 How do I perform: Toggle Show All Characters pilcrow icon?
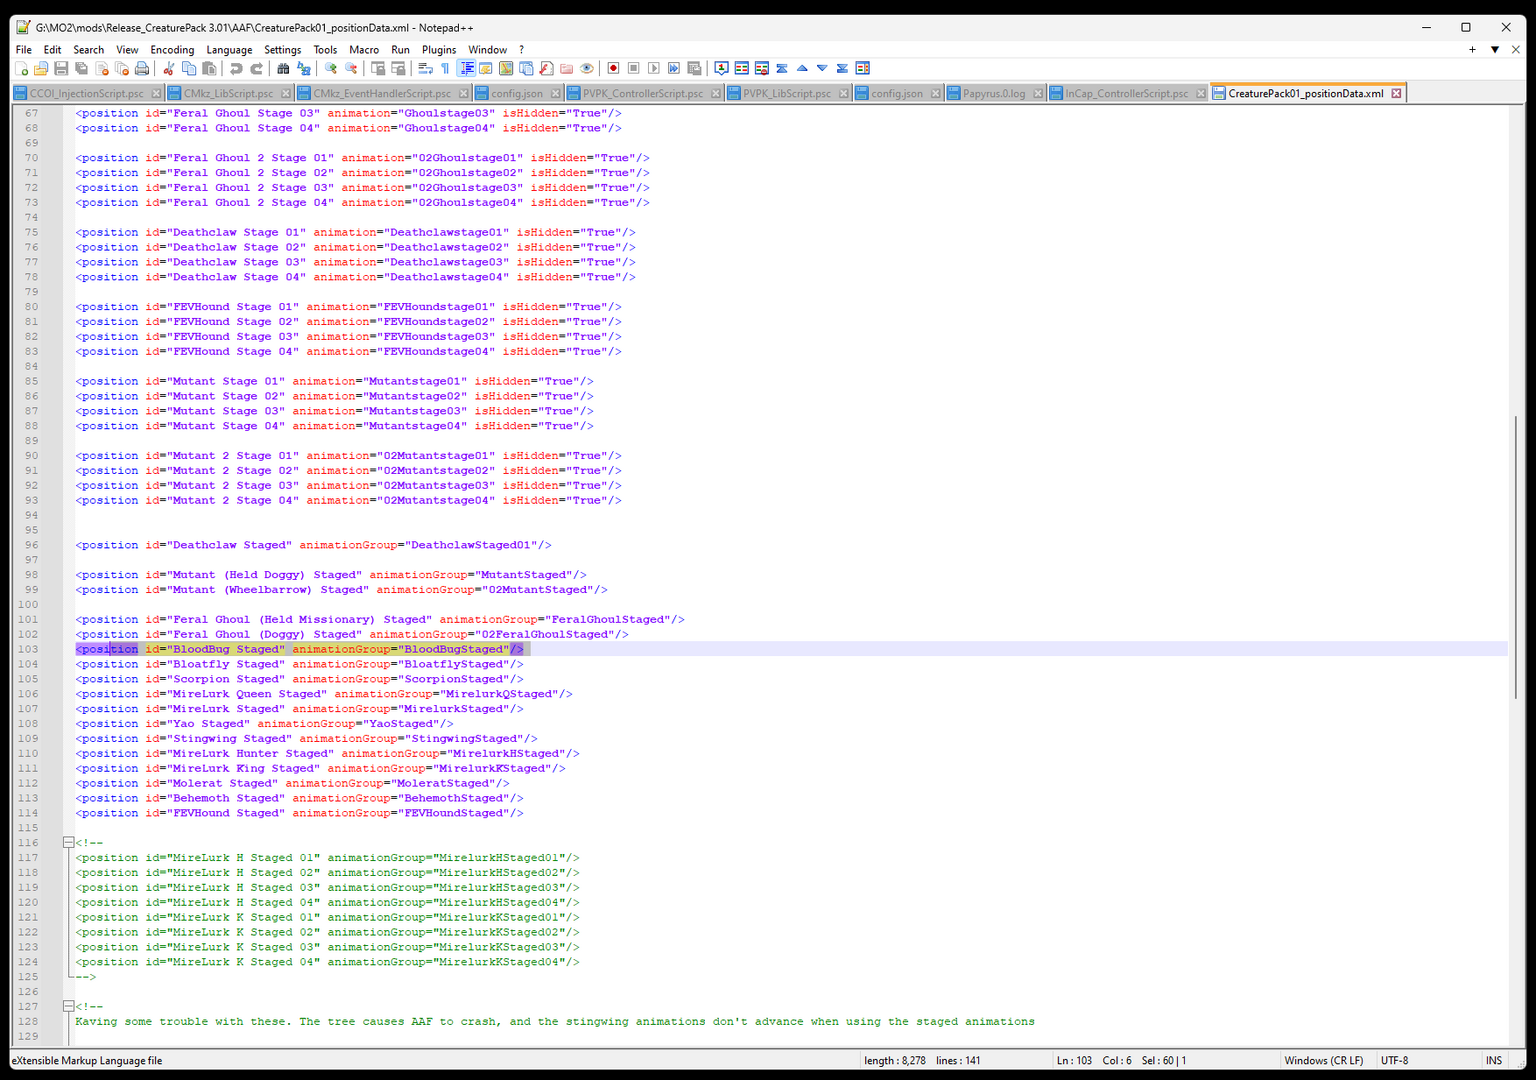[445, 69]
